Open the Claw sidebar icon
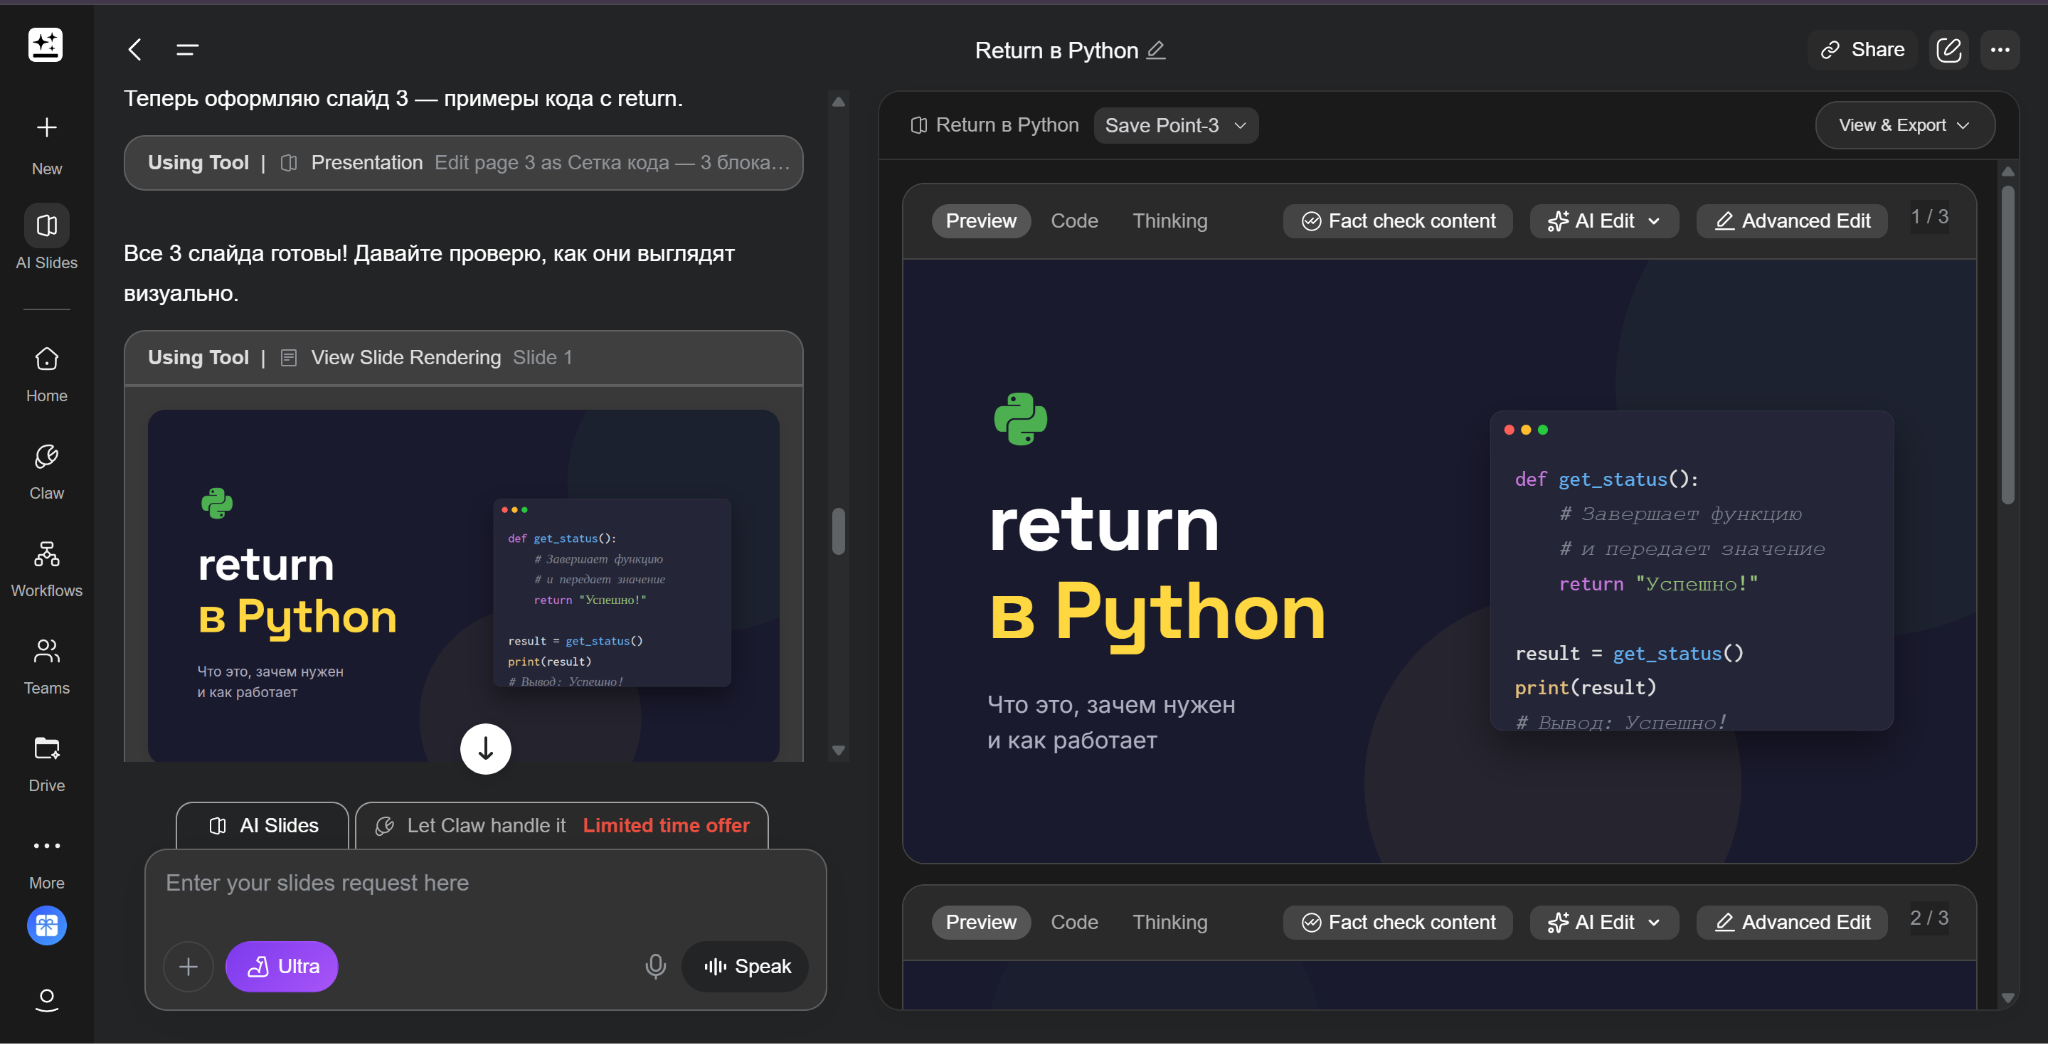 pos(47,458)
